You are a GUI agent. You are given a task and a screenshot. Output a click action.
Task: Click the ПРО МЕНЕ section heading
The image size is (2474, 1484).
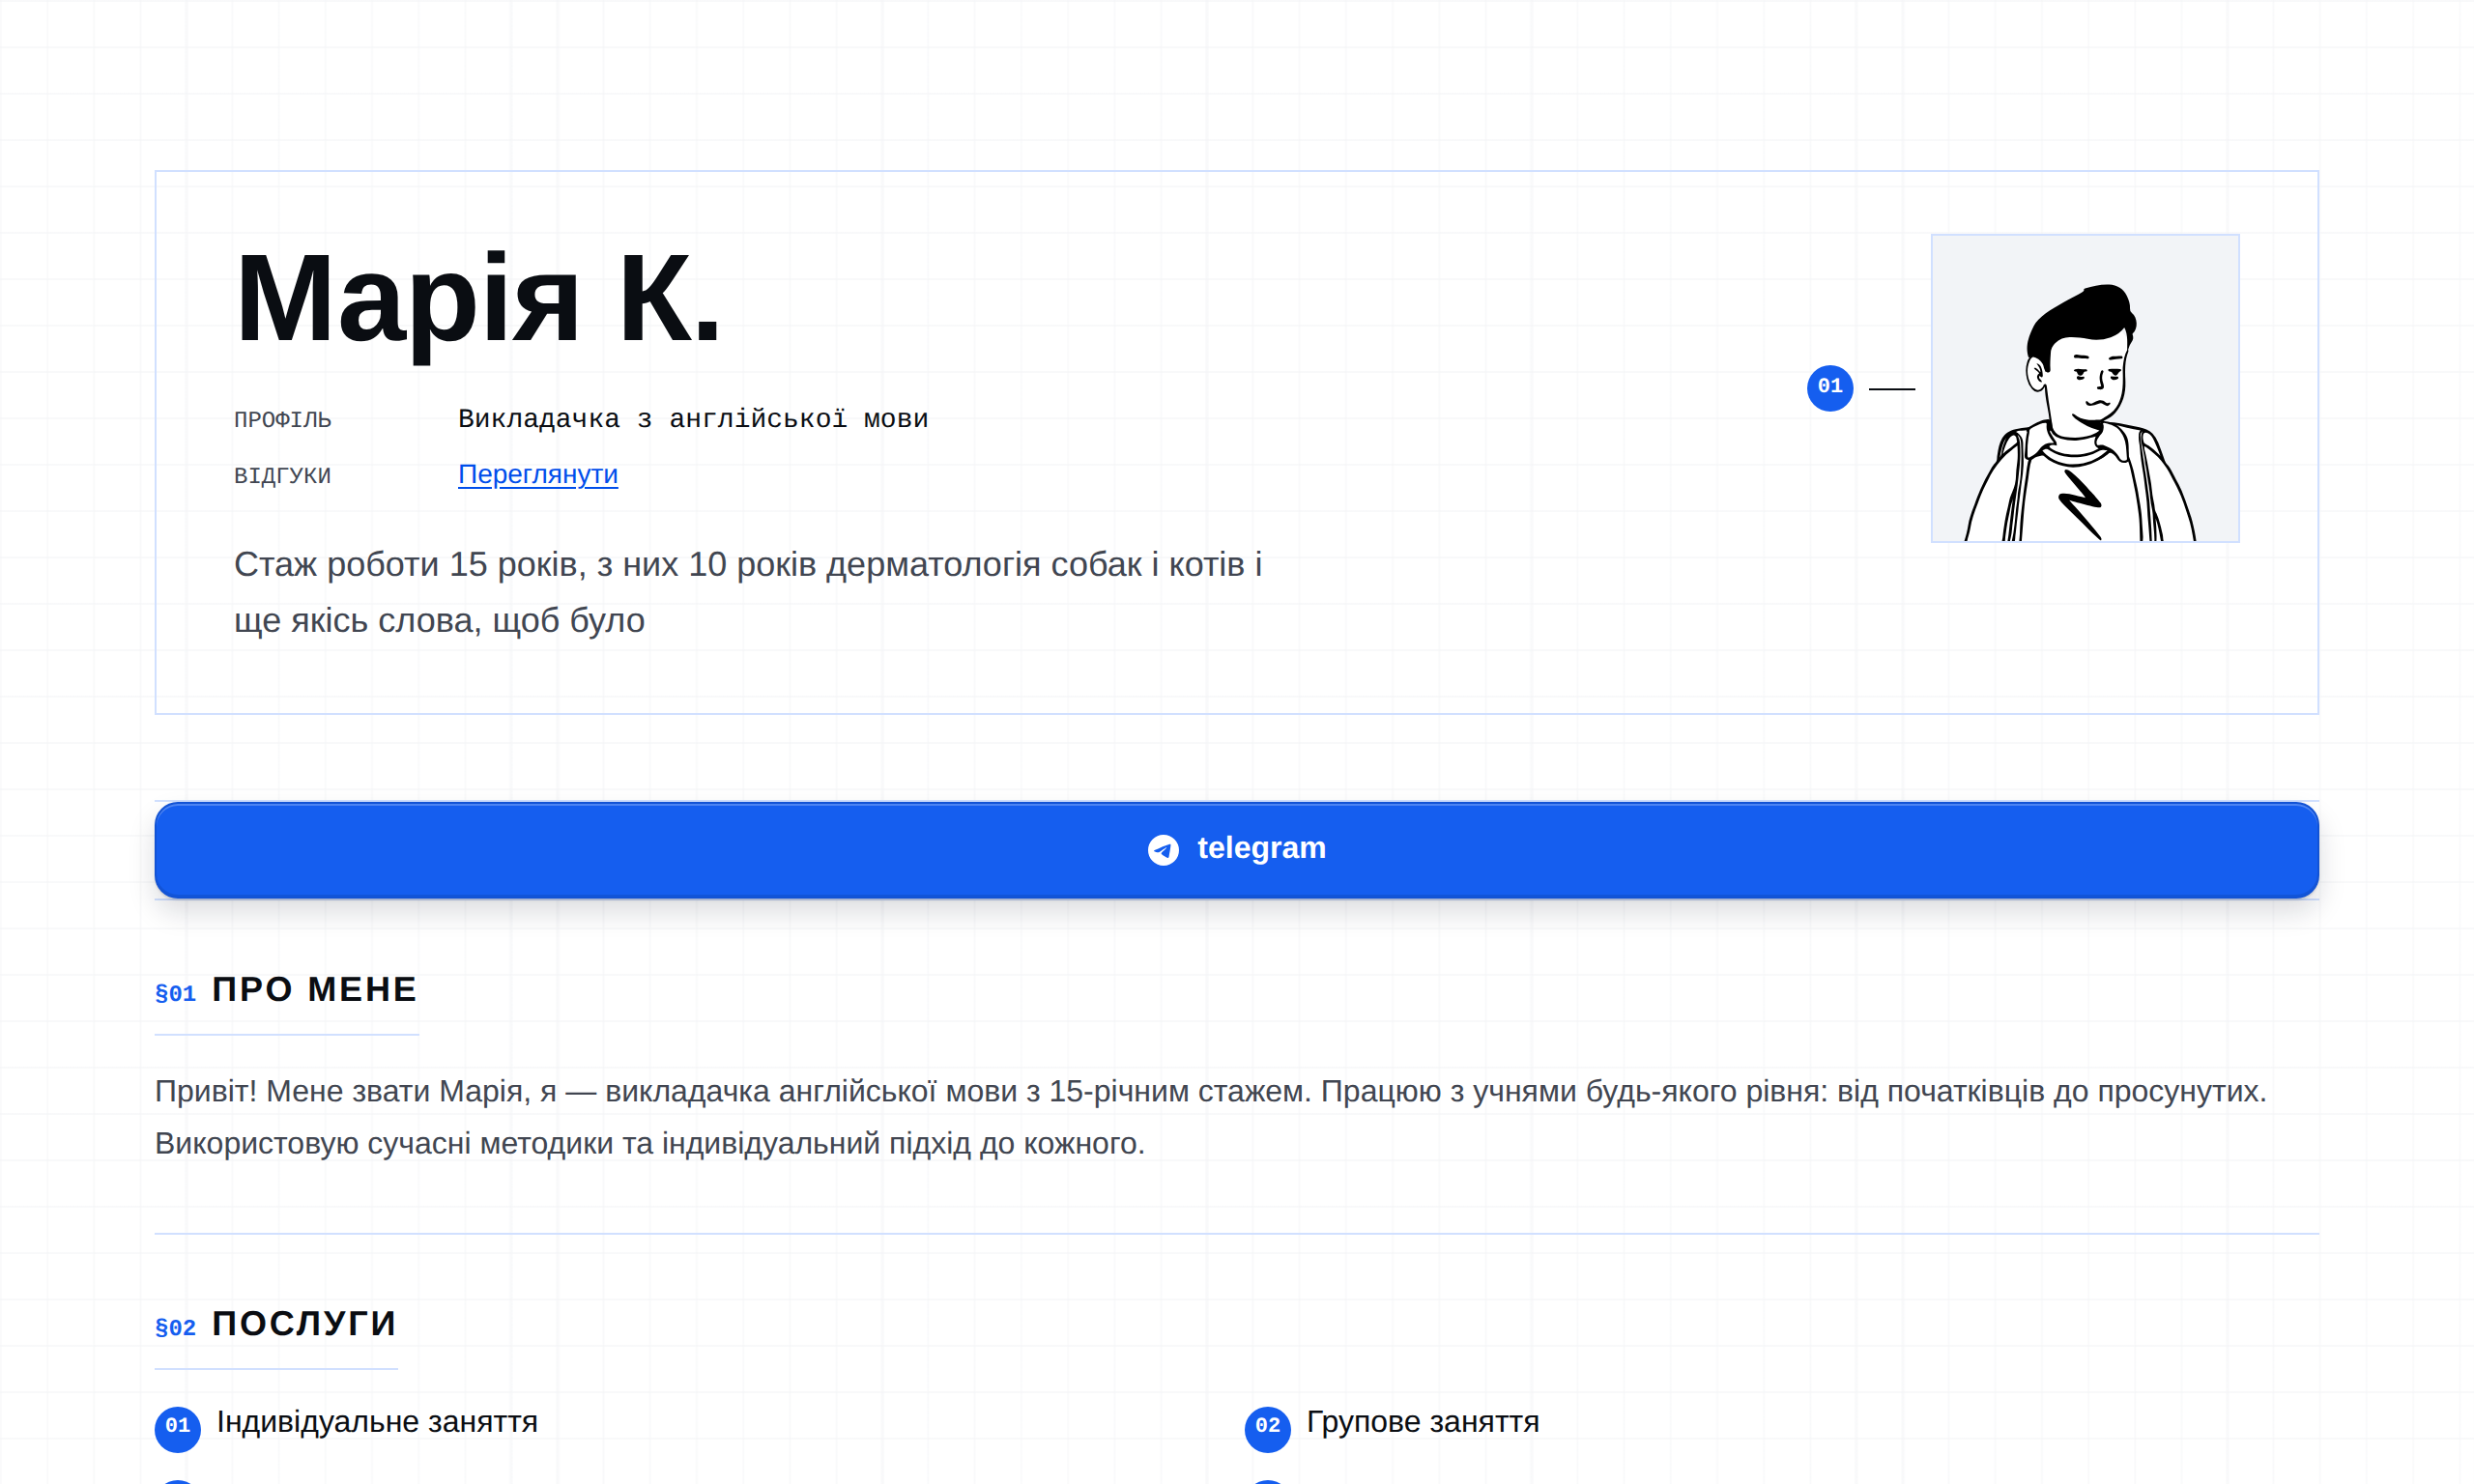(314, 989)
